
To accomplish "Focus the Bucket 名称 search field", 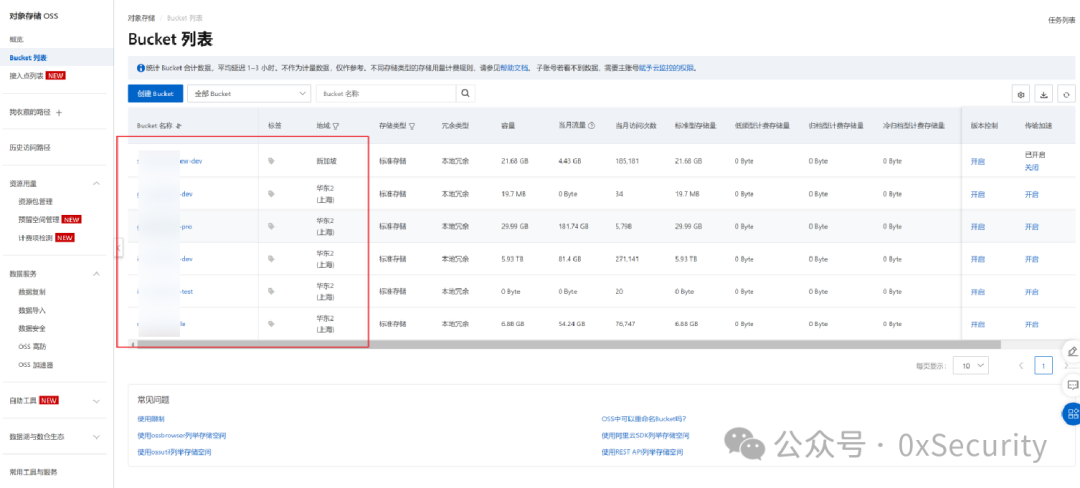I will click(386, 94).
